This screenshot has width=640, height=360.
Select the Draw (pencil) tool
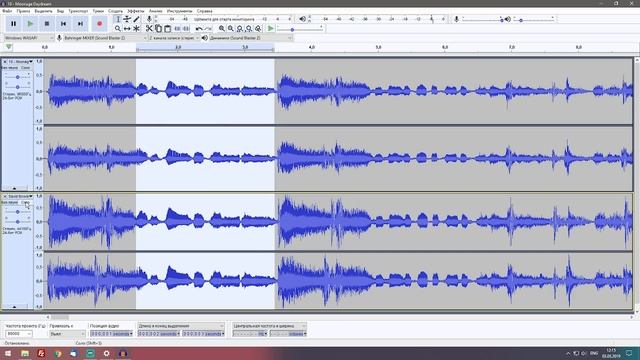click(136, 19)
